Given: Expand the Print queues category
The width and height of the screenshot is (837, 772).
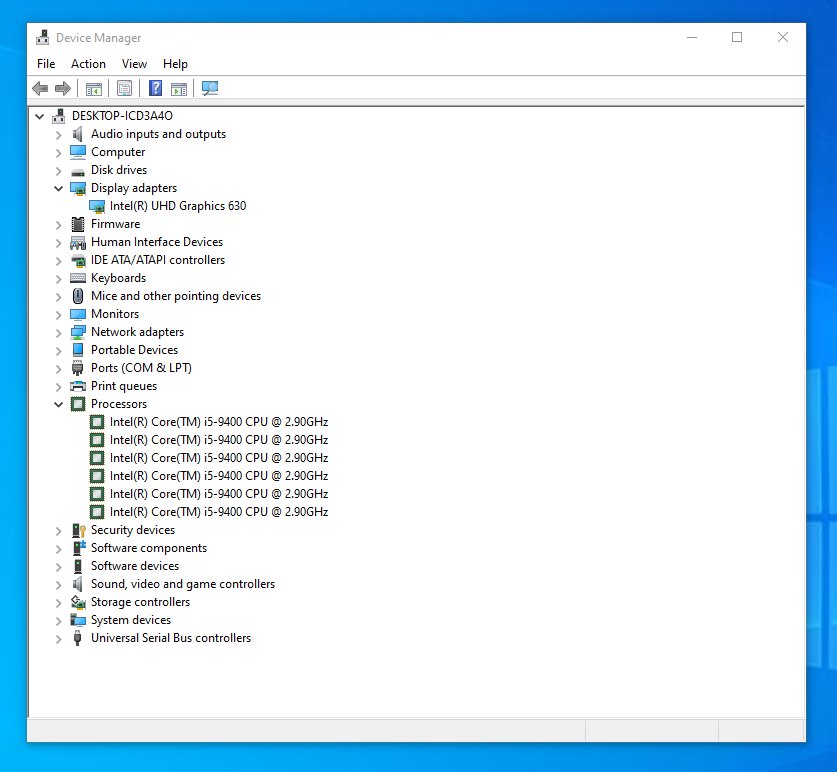Looking at the screenshot, I should point(59,387).
